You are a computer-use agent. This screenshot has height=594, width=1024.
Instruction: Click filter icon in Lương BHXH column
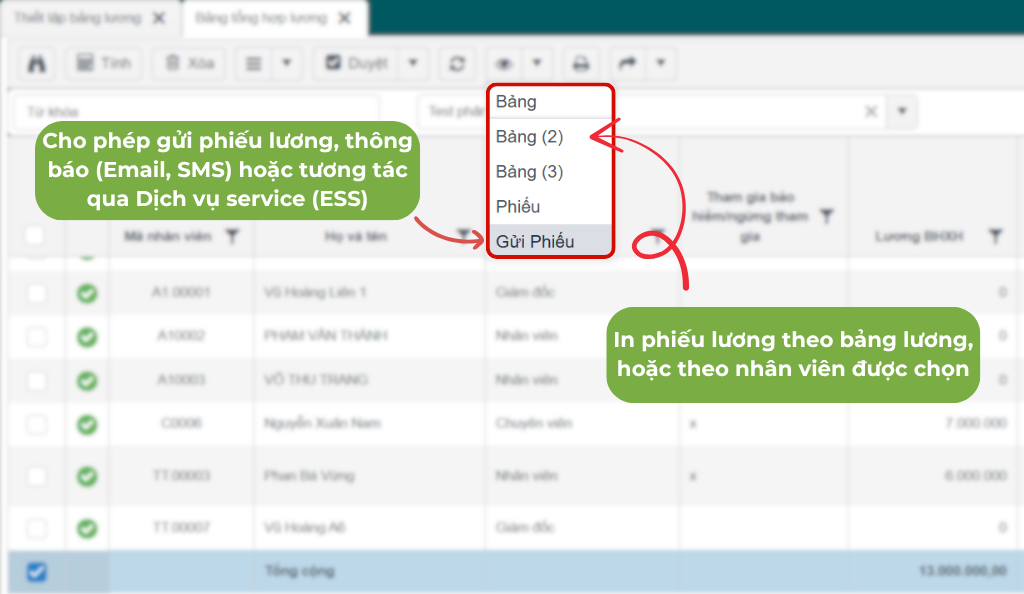tap(995, 236)
